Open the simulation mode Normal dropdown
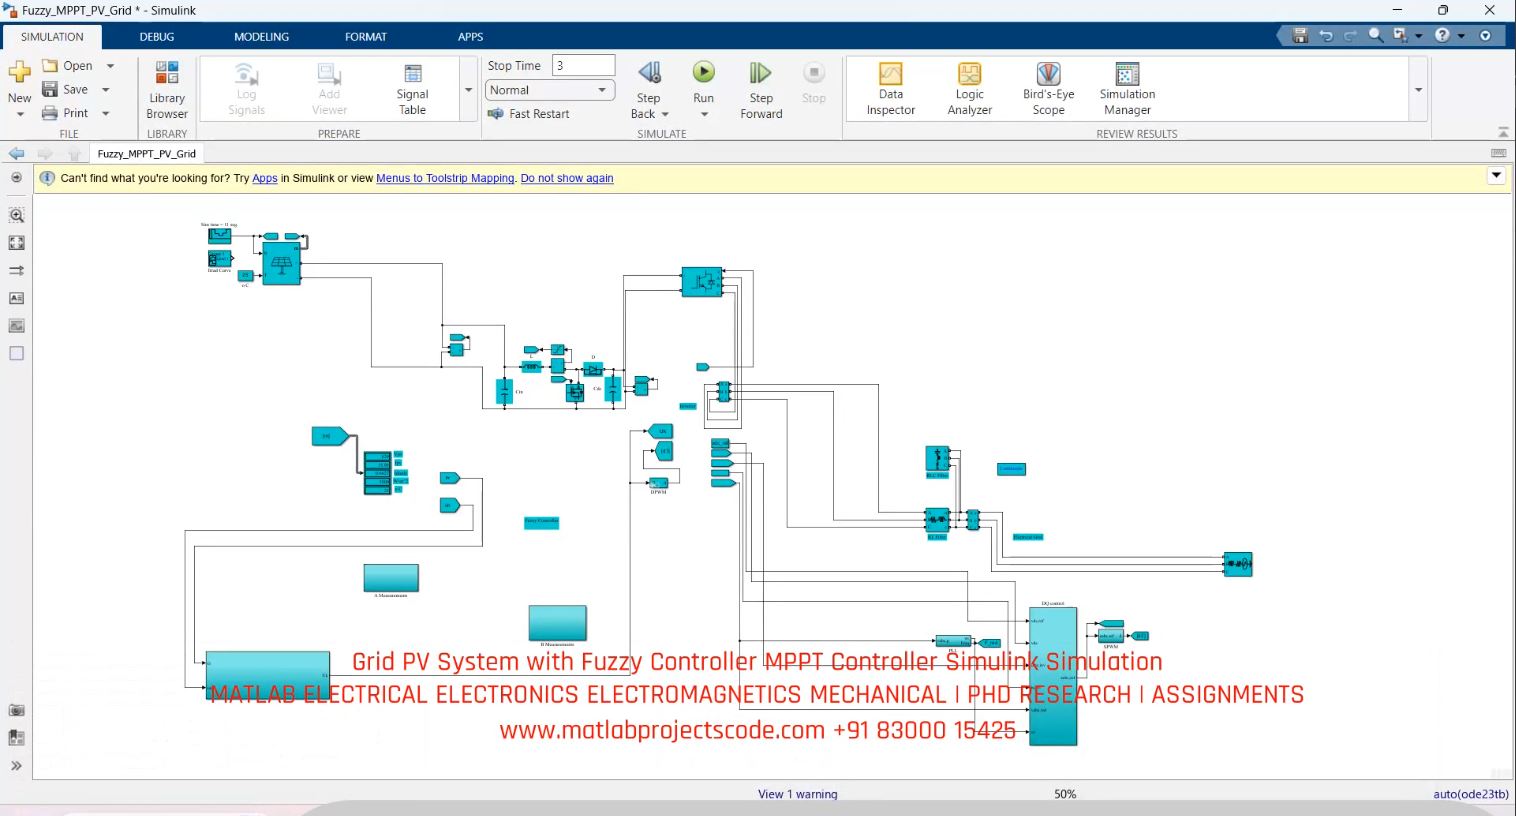Image resolution: width=1516 pixels, height=816 pixels. point(549,90)
